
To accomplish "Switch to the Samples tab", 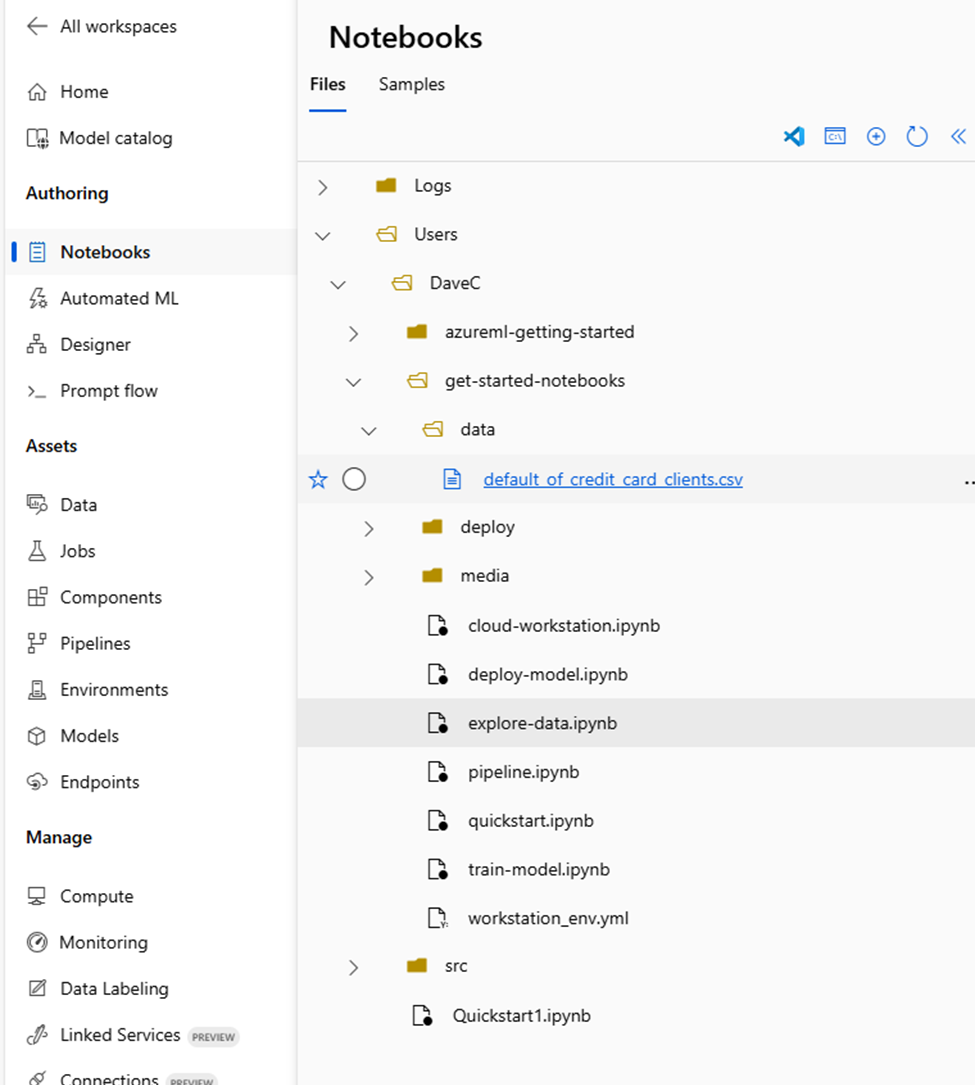I will tap(412, 84).
